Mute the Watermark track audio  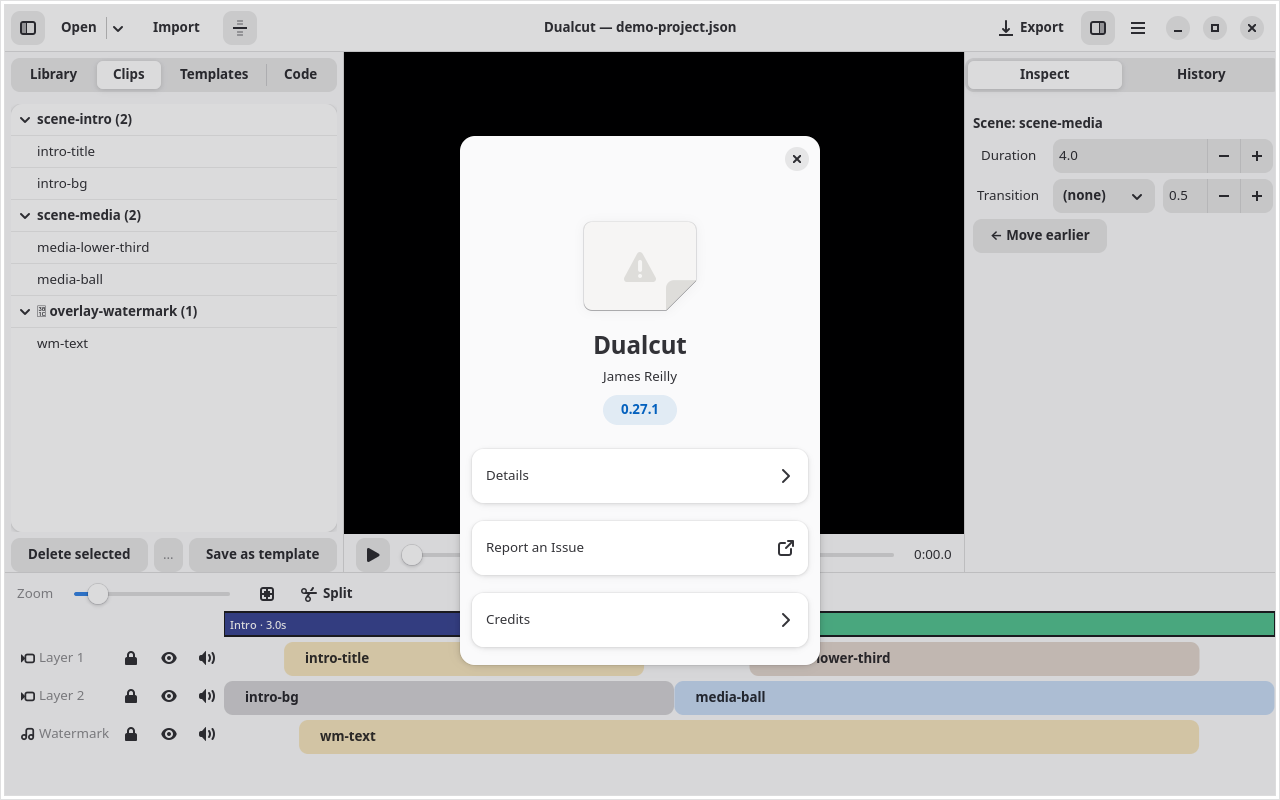pyautogui.click(x=207, y=734)
